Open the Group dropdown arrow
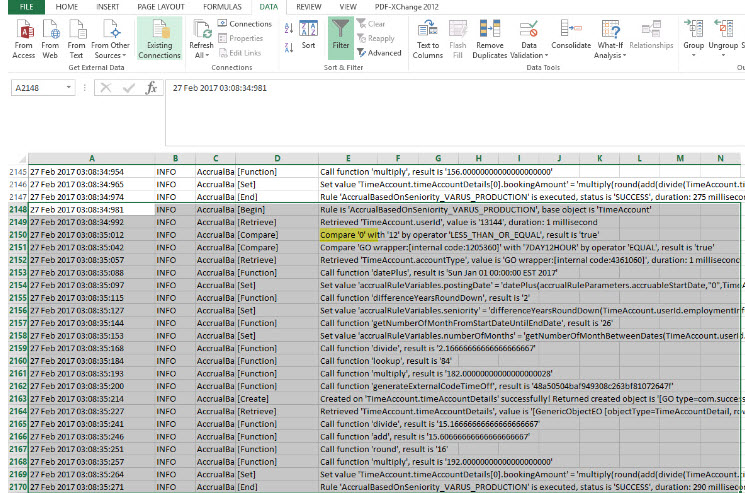 (694, 56)
